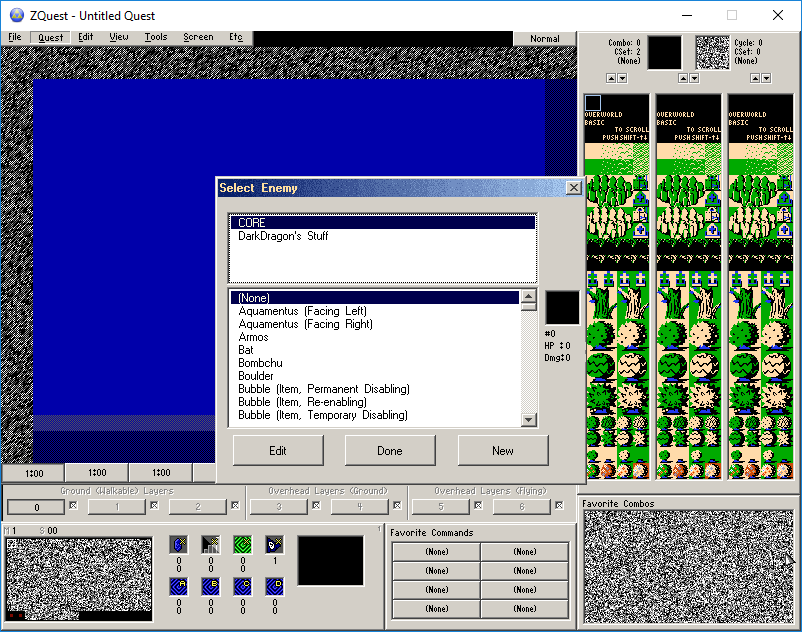The height and width of the screenshot is (632, 802).
Task: Select the blue warp square labeled B
Action: (x=210, y=586)
